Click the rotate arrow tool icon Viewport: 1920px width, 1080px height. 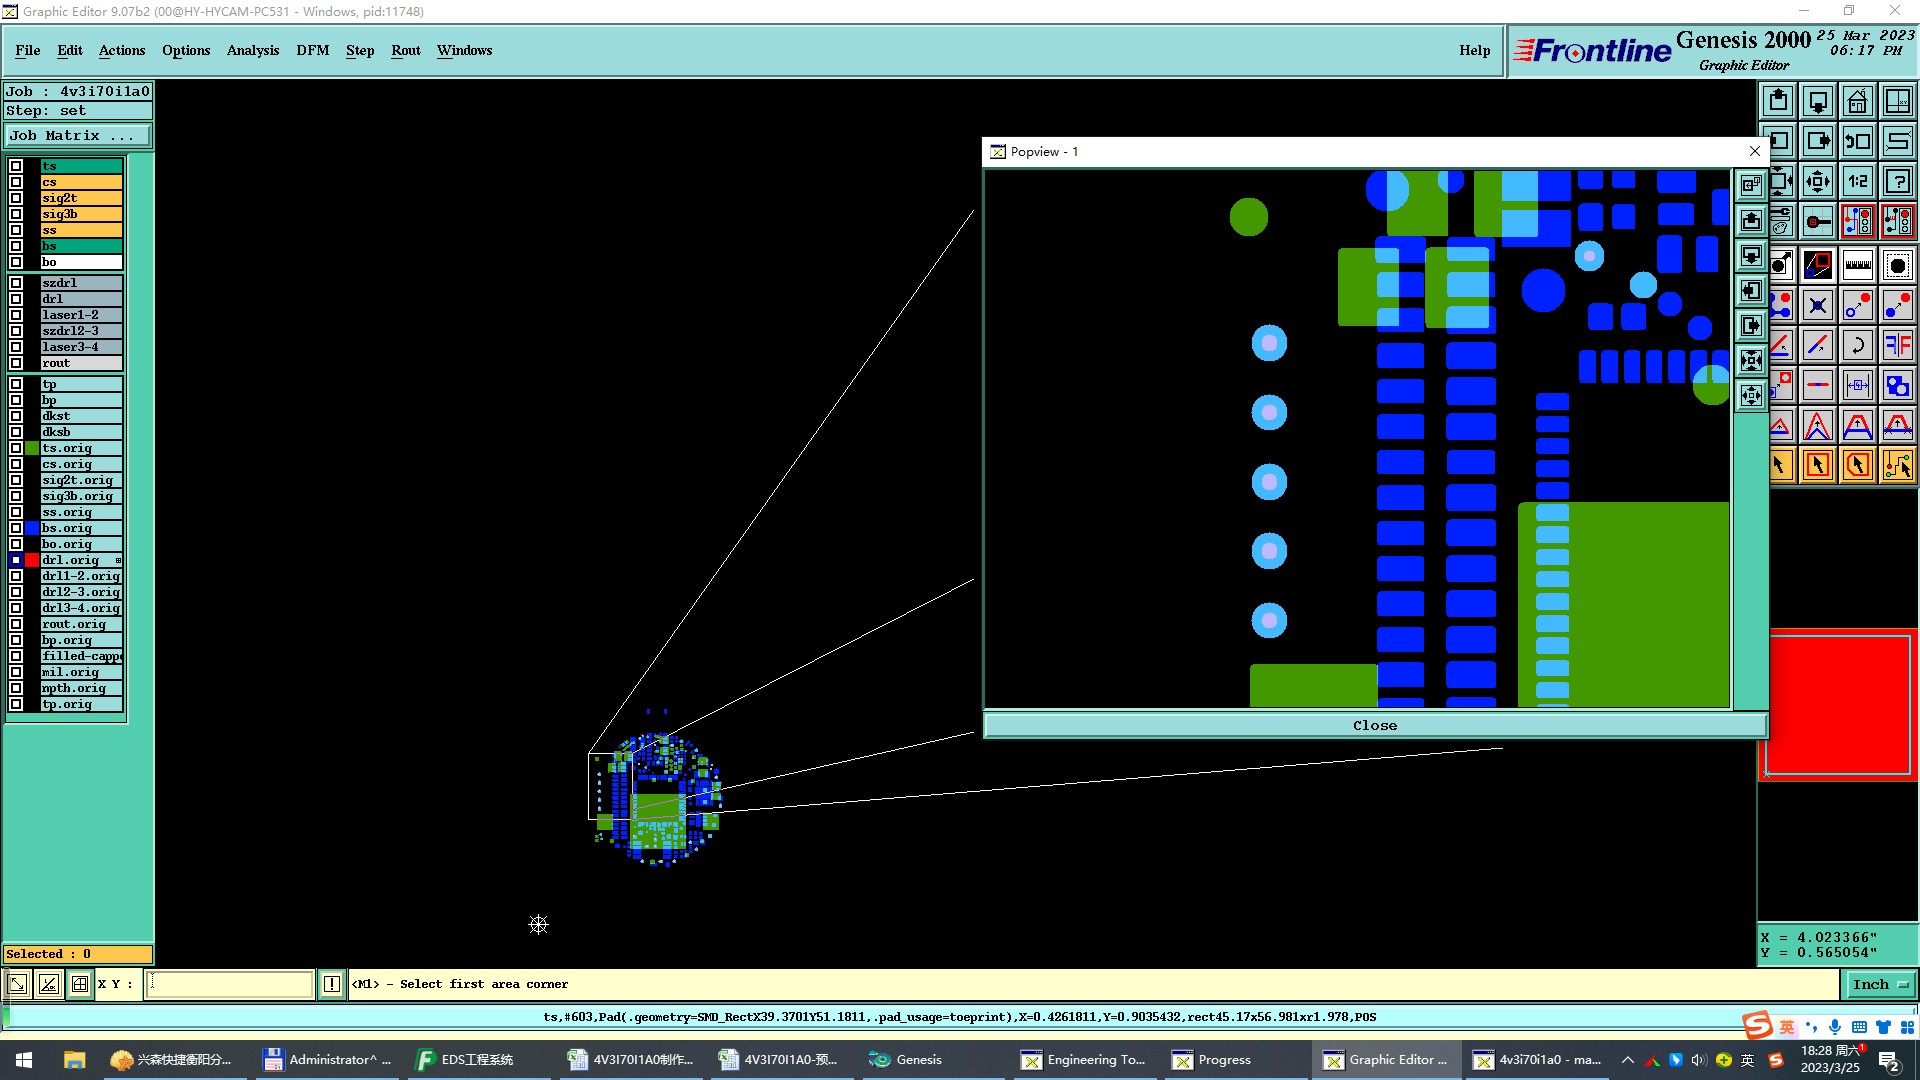(x=1857, y=345)
